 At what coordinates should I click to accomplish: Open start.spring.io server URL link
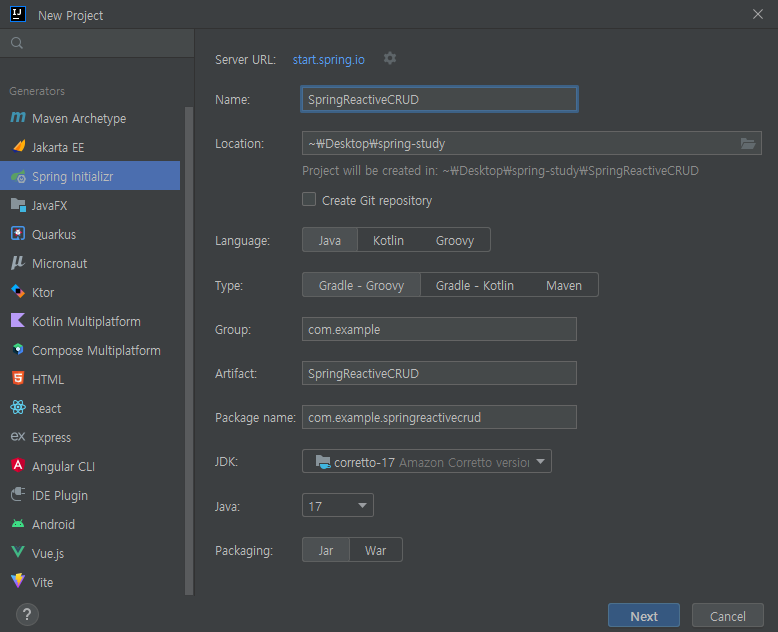click(328, 60)
